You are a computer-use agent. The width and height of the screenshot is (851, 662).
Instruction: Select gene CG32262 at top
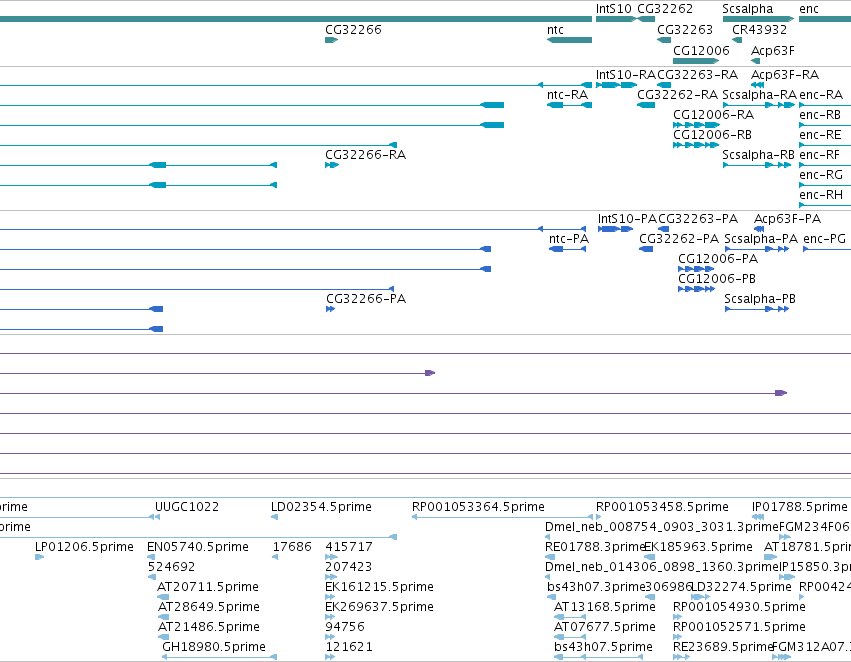665,9
